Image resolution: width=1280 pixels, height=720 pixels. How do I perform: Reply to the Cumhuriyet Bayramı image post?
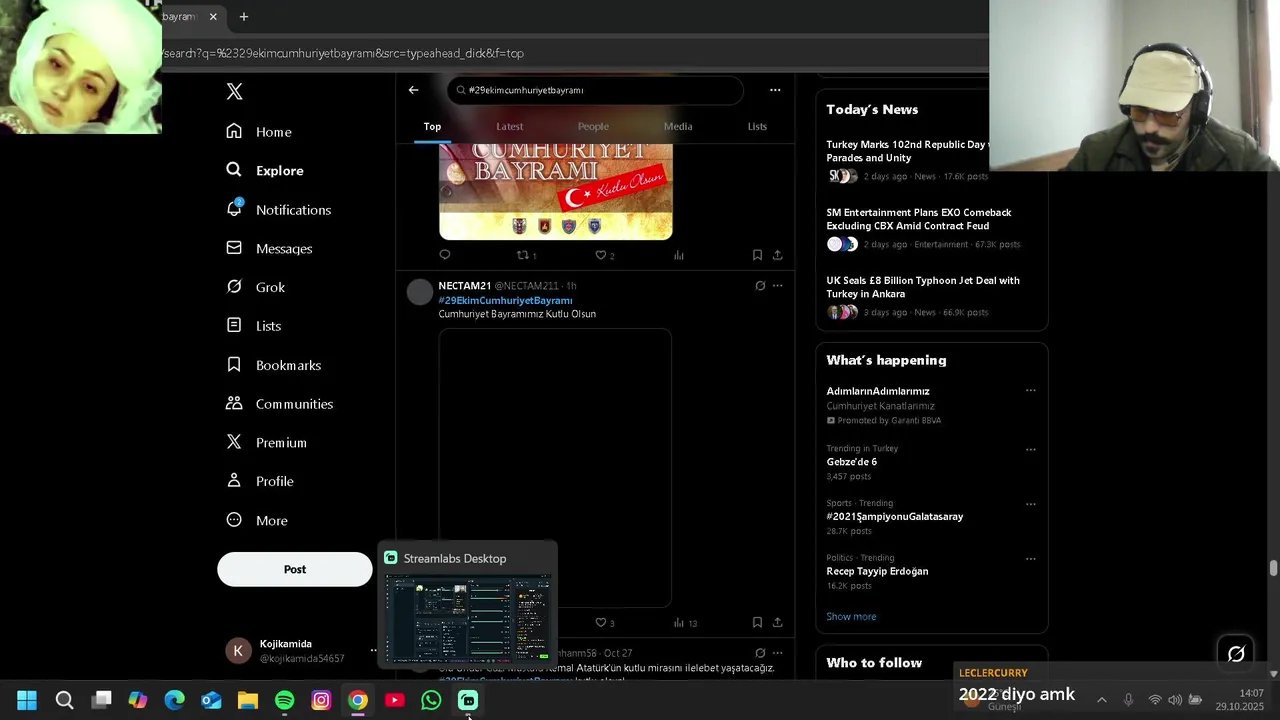(445, 255)
